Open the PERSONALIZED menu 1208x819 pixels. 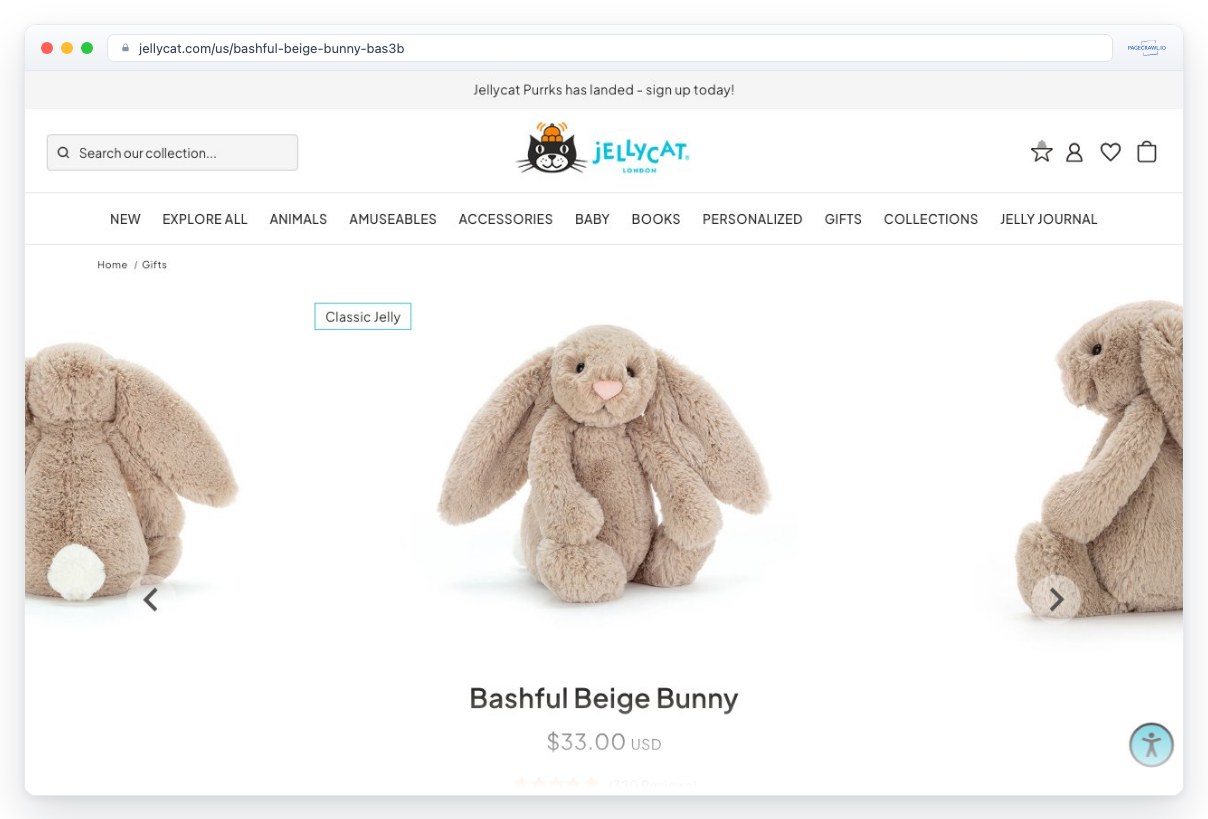[x=752, y=219]
